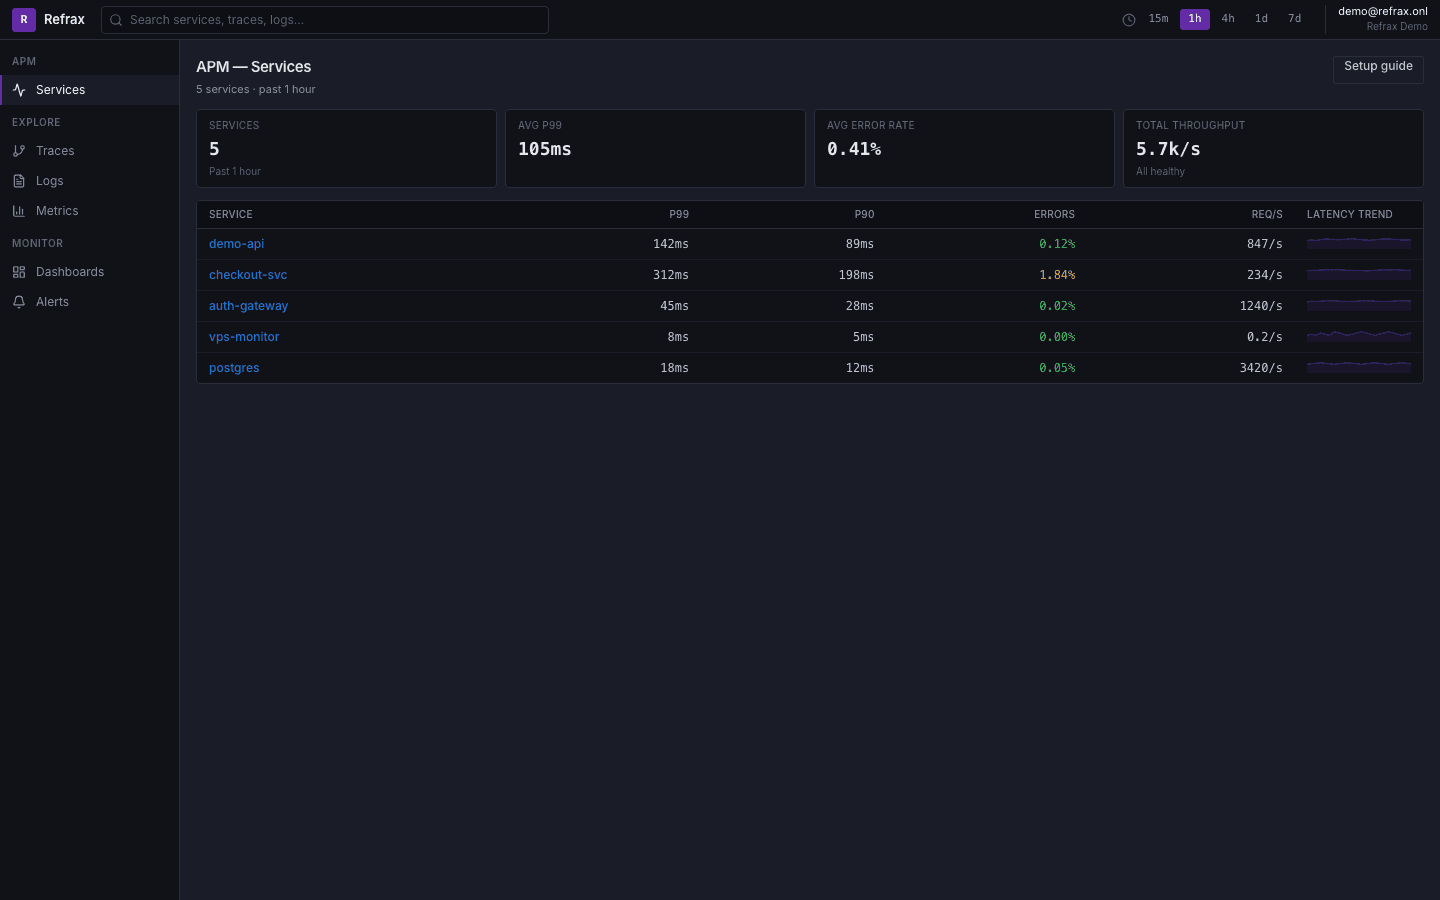Sort by the P99 column header
Screen dimensions: 1440x900
679,215
